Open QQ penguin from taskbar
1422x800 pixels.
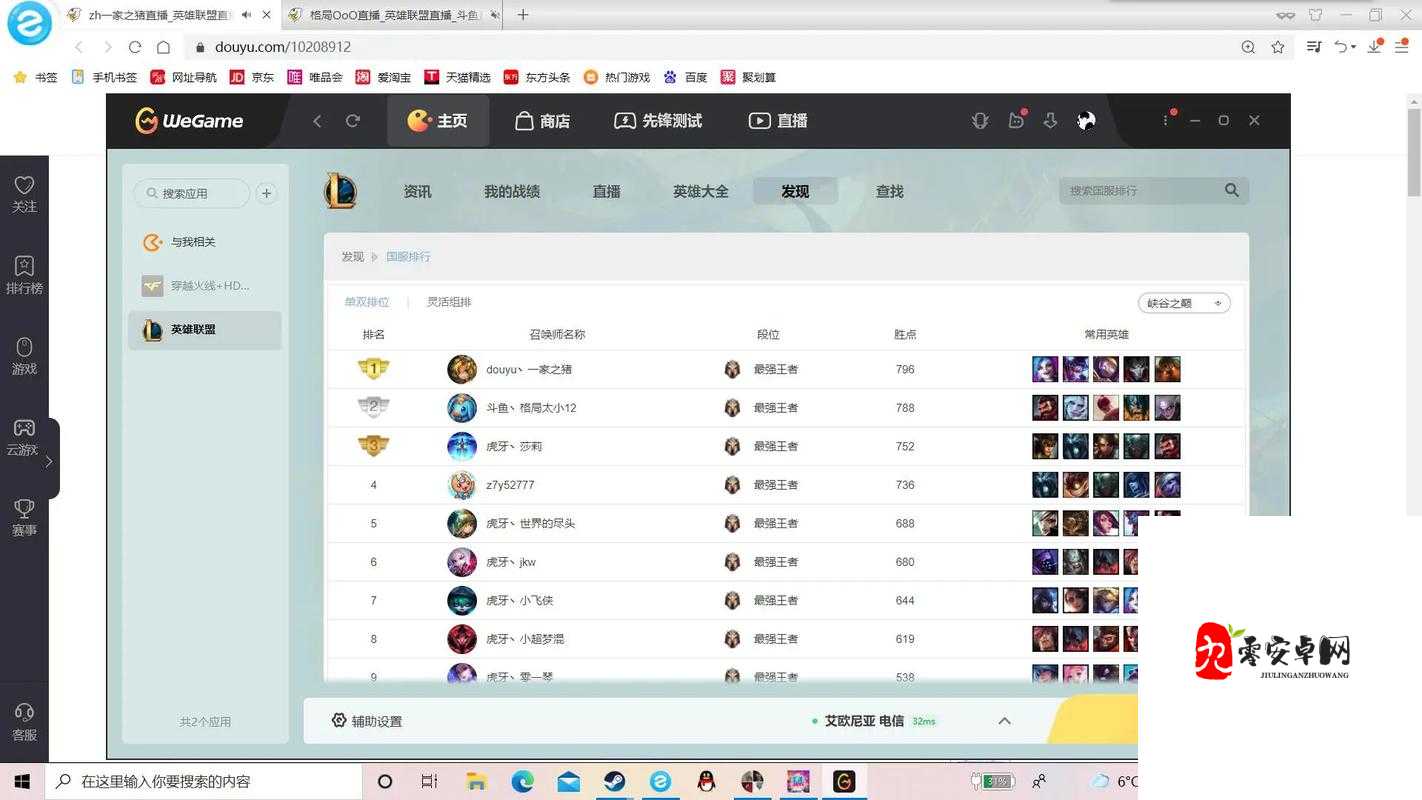pos(707,782)
